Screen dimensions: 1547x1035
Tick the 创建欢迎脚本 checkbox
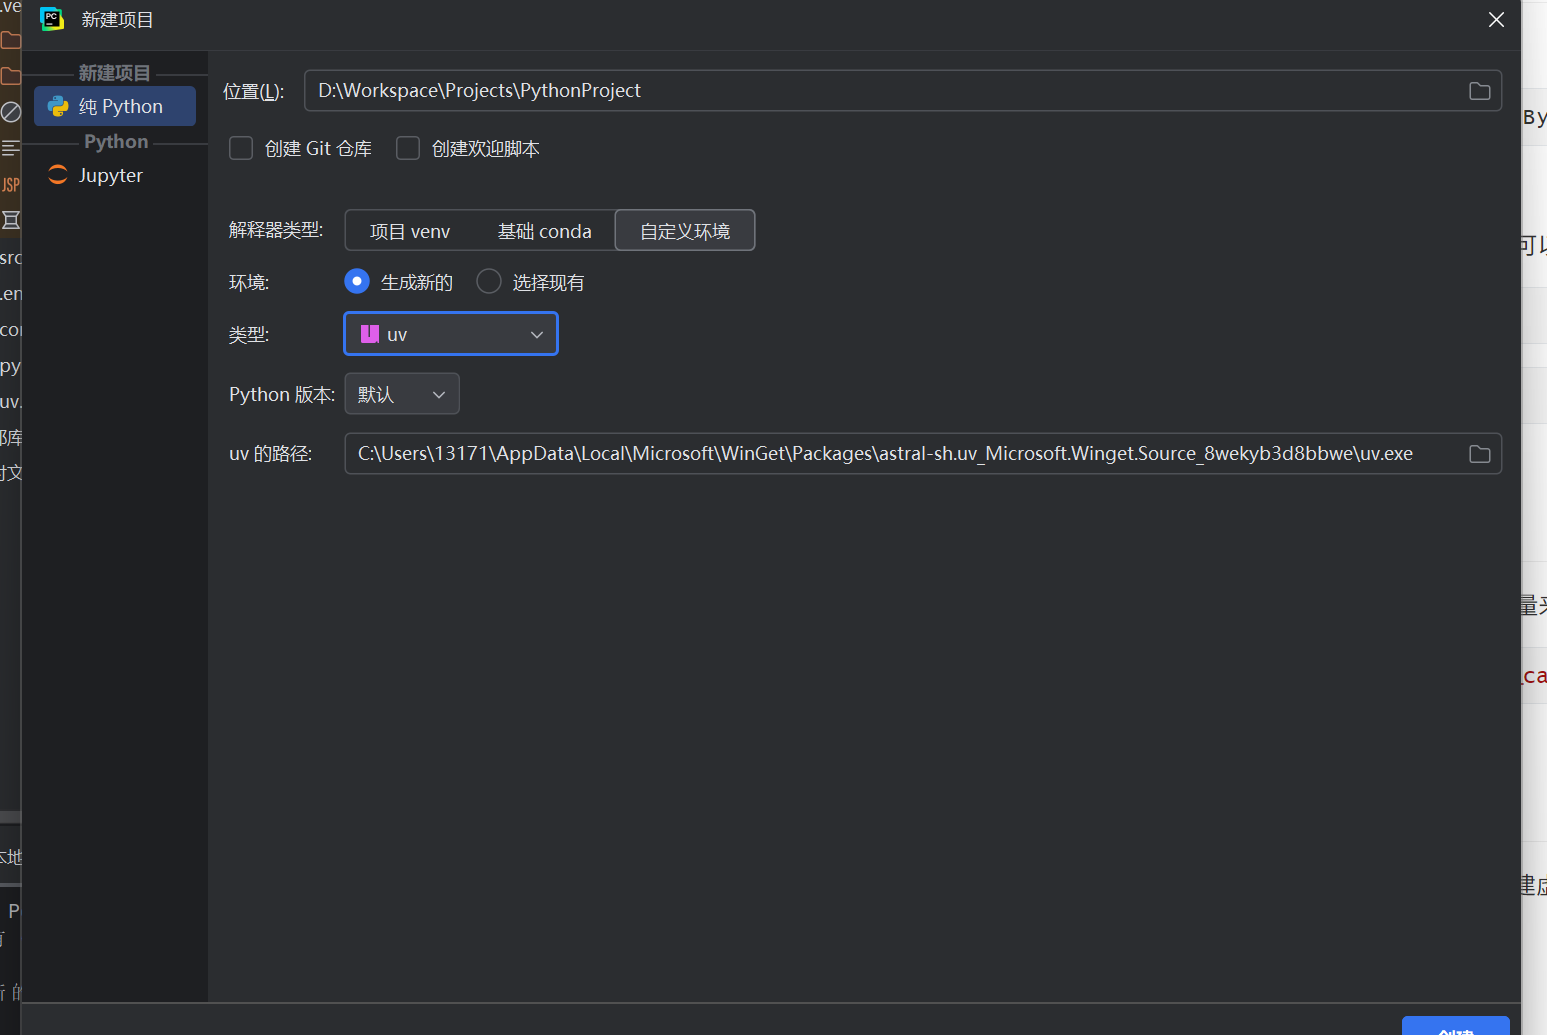[x=408, y=149]
